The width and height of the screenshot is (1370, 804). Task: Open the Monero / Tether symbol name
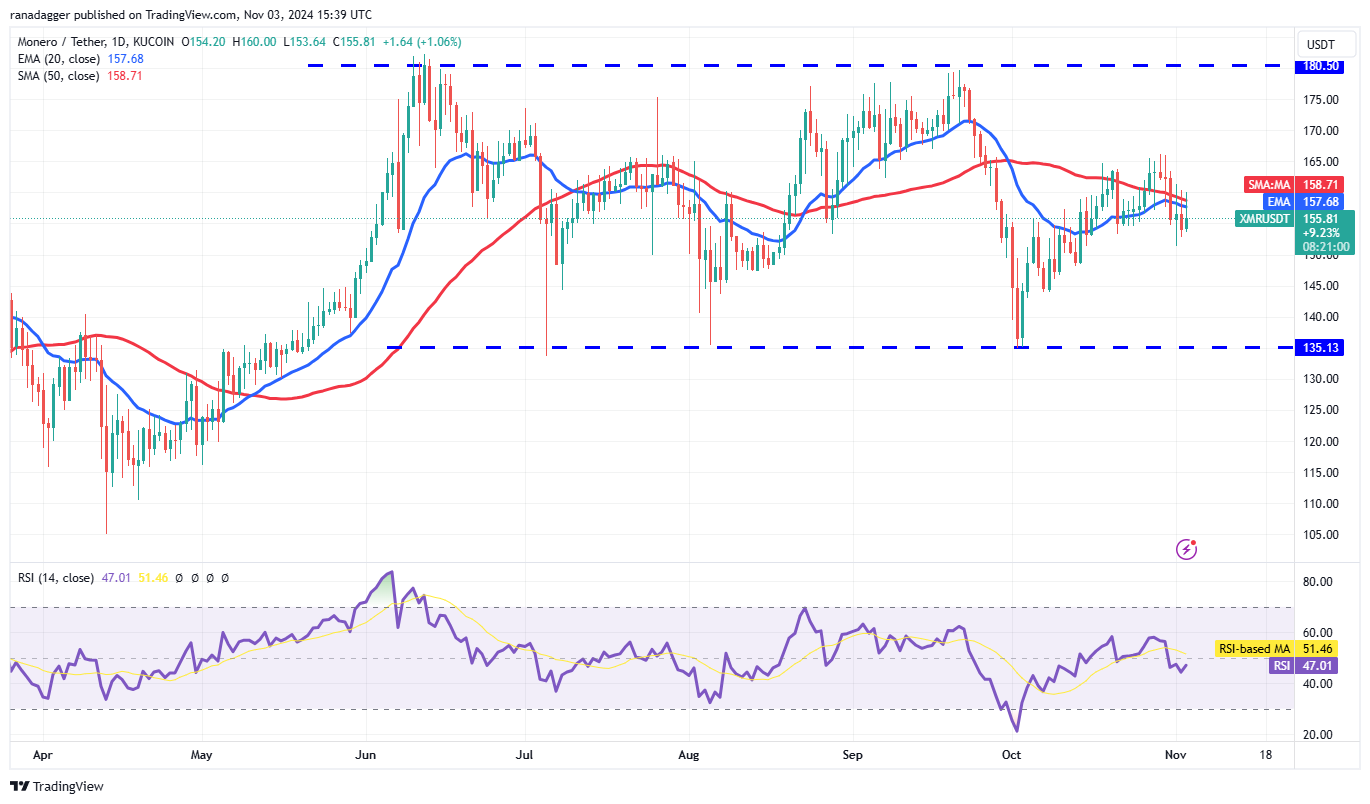pos(60,42)
